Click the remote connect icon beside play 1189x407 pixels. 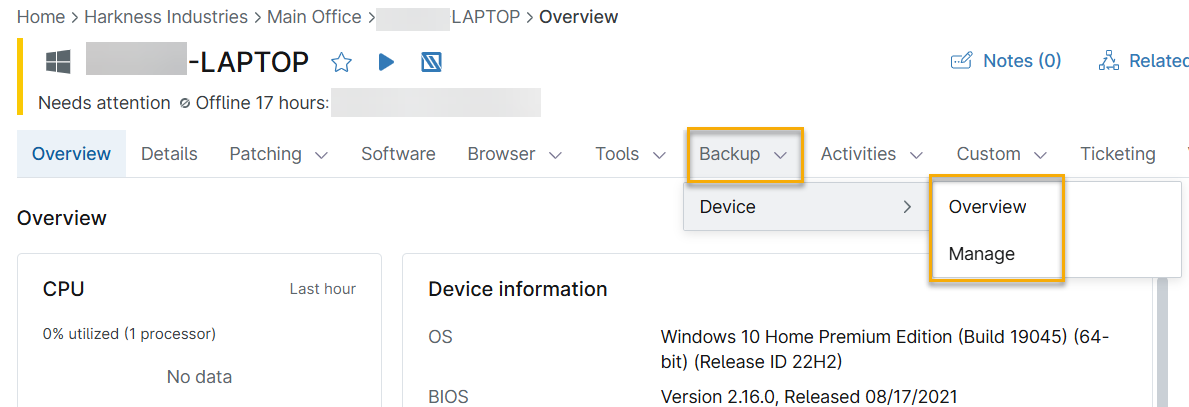pos(431,63)
